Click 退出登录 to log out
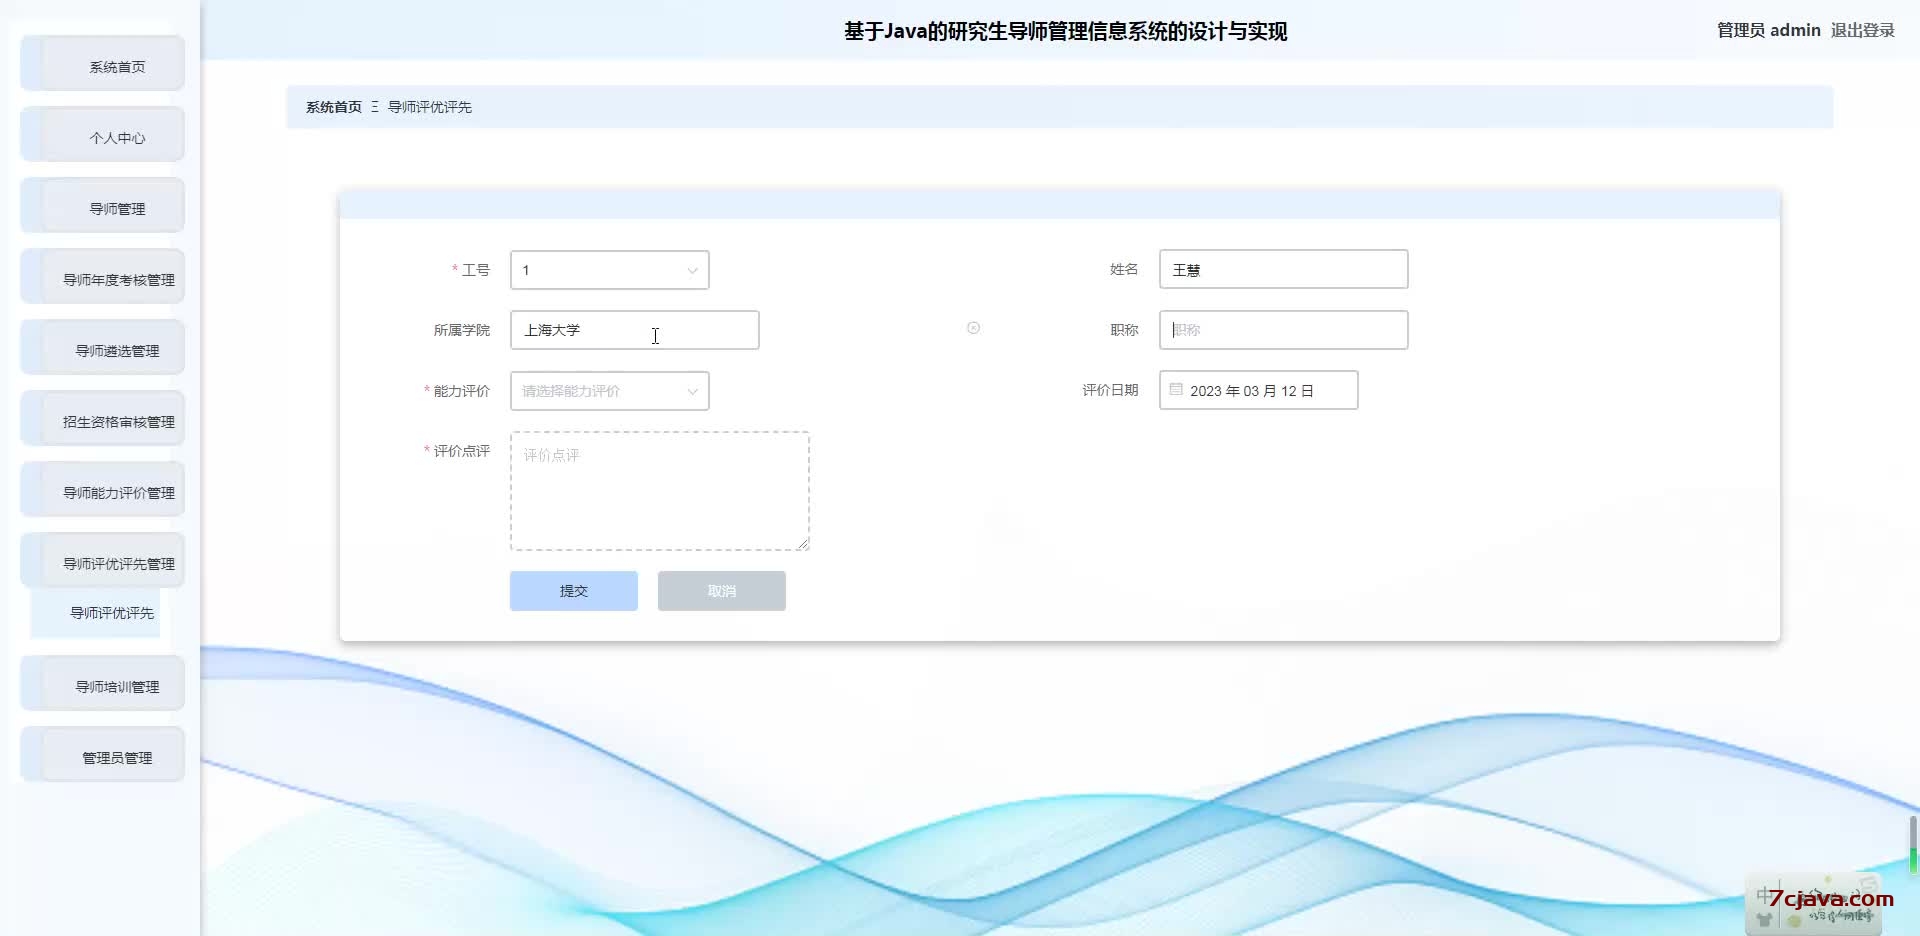The image size is (1920, 936). coord(1864,30)
